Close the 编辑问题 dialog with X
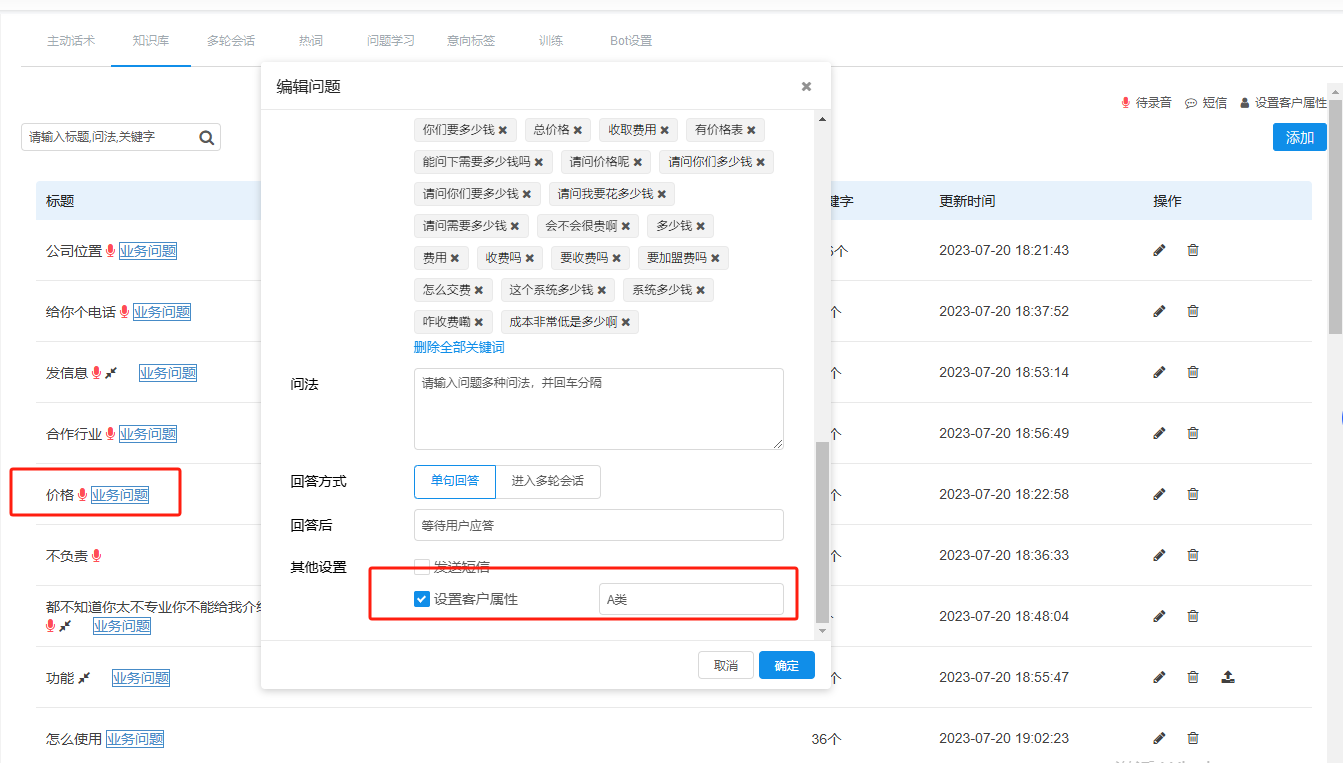This screenshot has width=1343, height=763. [x=806, y=87]
